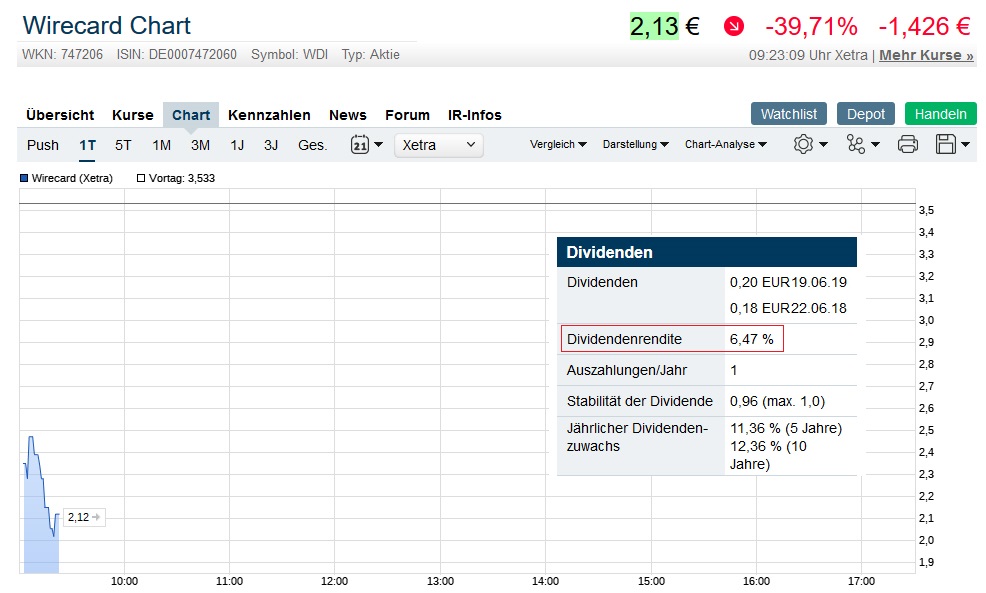
Task: Click the -1,426 € absolute change value
Action: click(x=924, y=26)
